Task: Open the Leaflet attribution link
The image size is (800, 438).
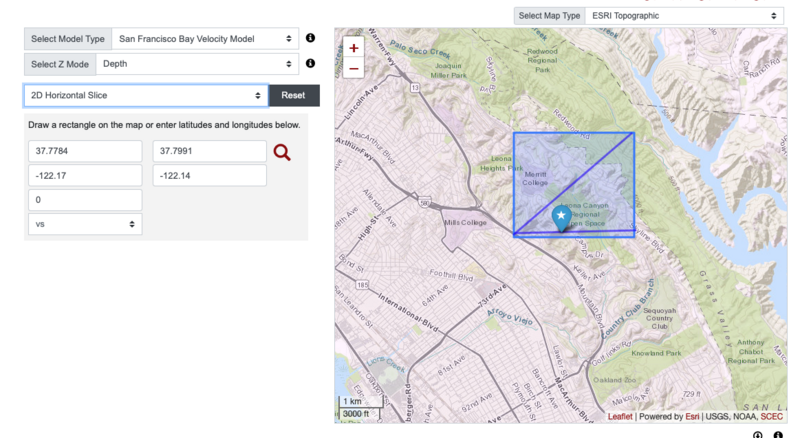Action: pos(620,417)
